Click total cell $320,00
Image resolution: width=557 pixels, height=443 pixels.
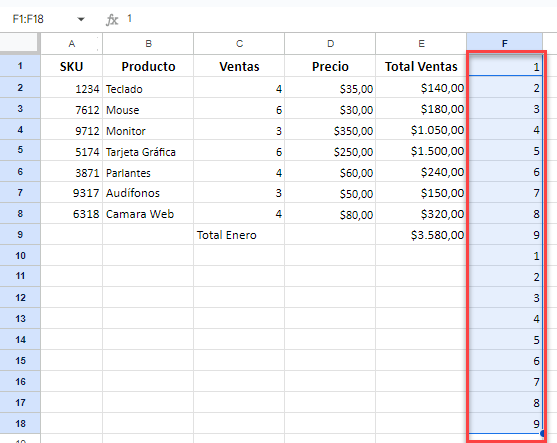coord(421,213)
